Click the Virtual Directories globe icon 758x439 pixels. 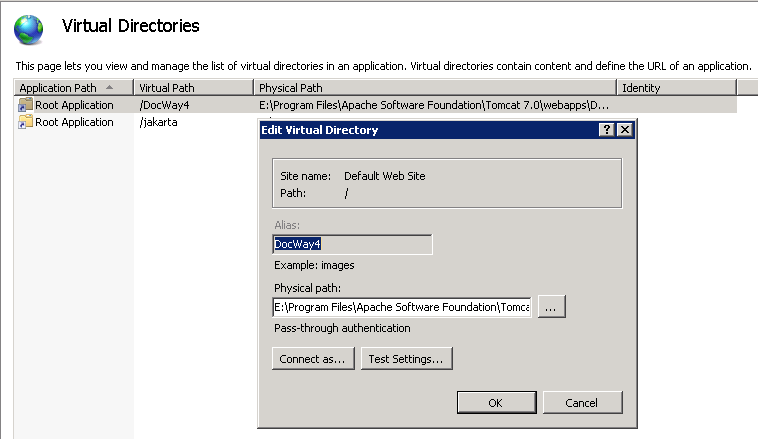click(29, 30)
